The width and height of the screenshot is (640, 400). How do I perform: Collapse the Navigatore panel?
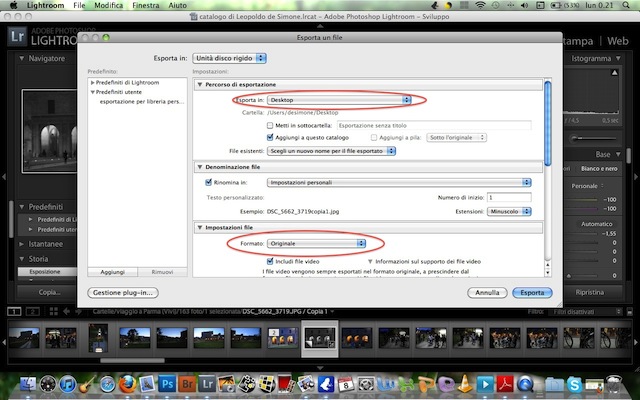22,58
